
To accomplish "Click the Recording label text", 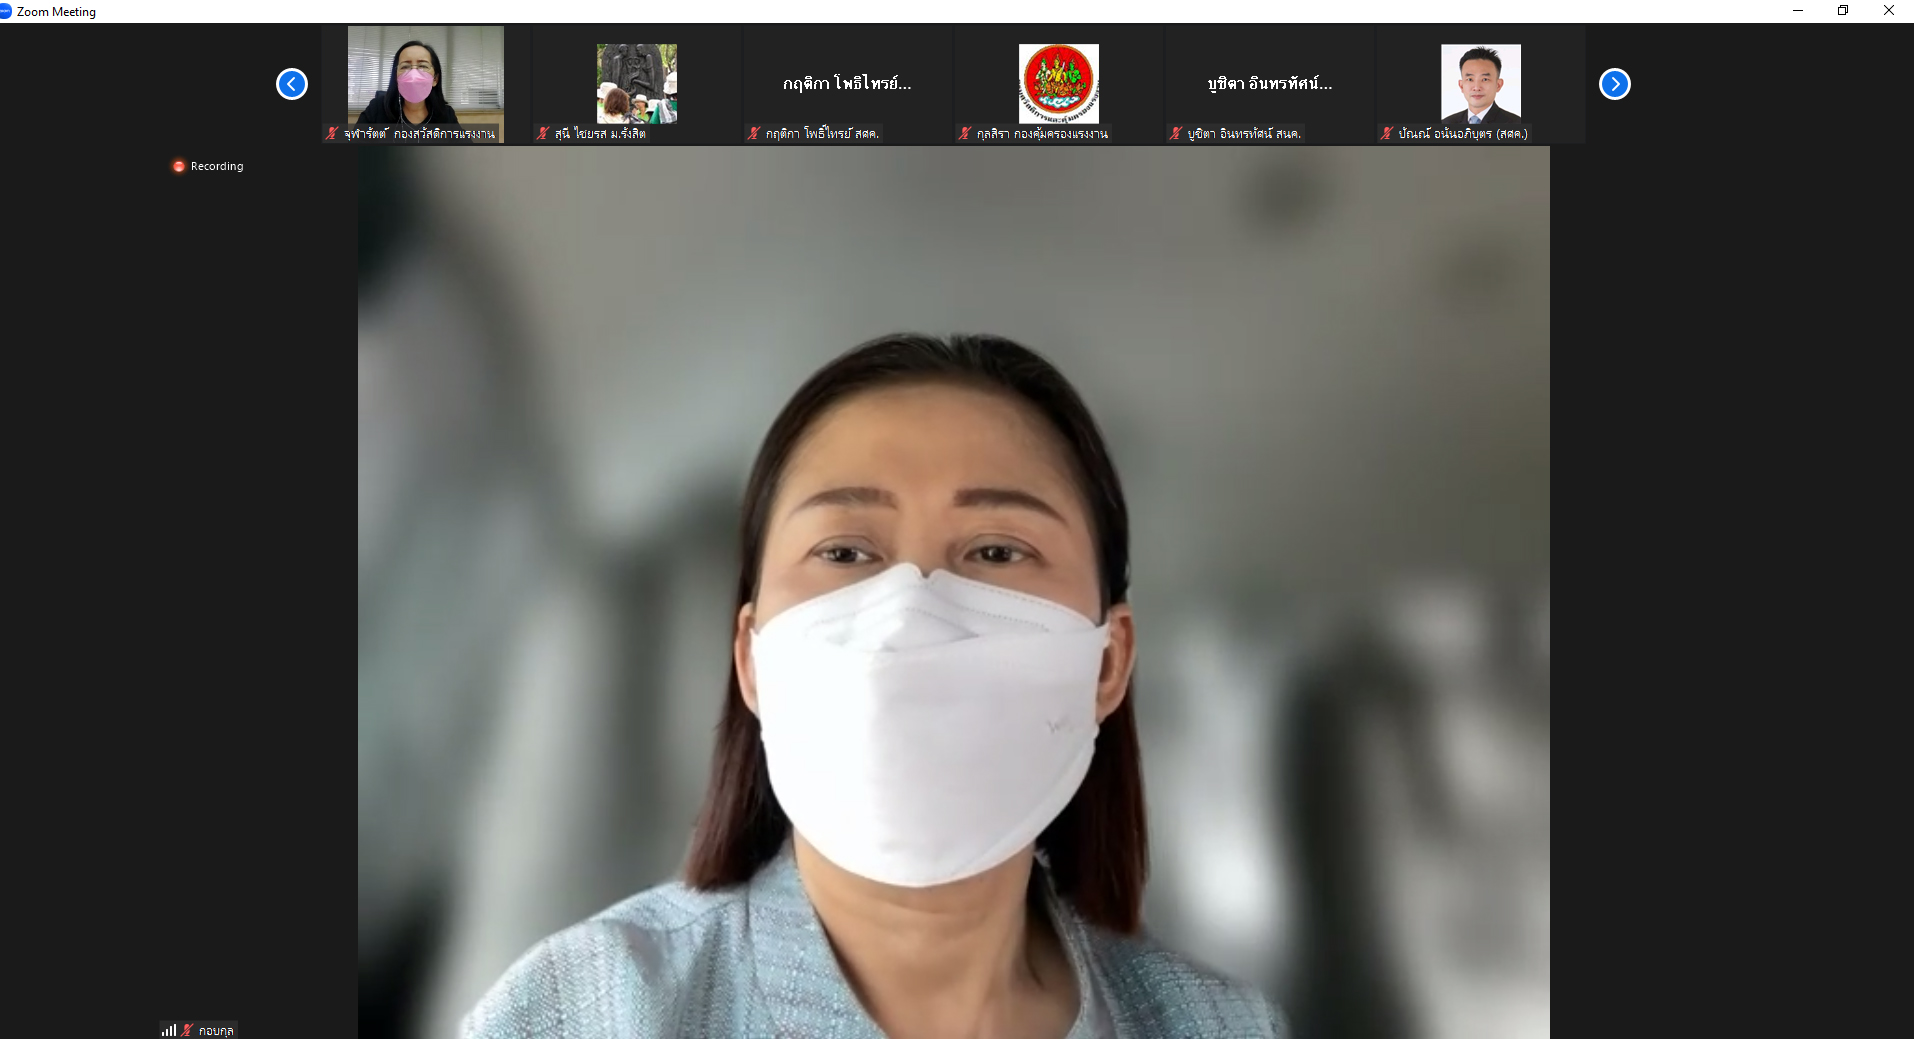I will click(217, 166).
